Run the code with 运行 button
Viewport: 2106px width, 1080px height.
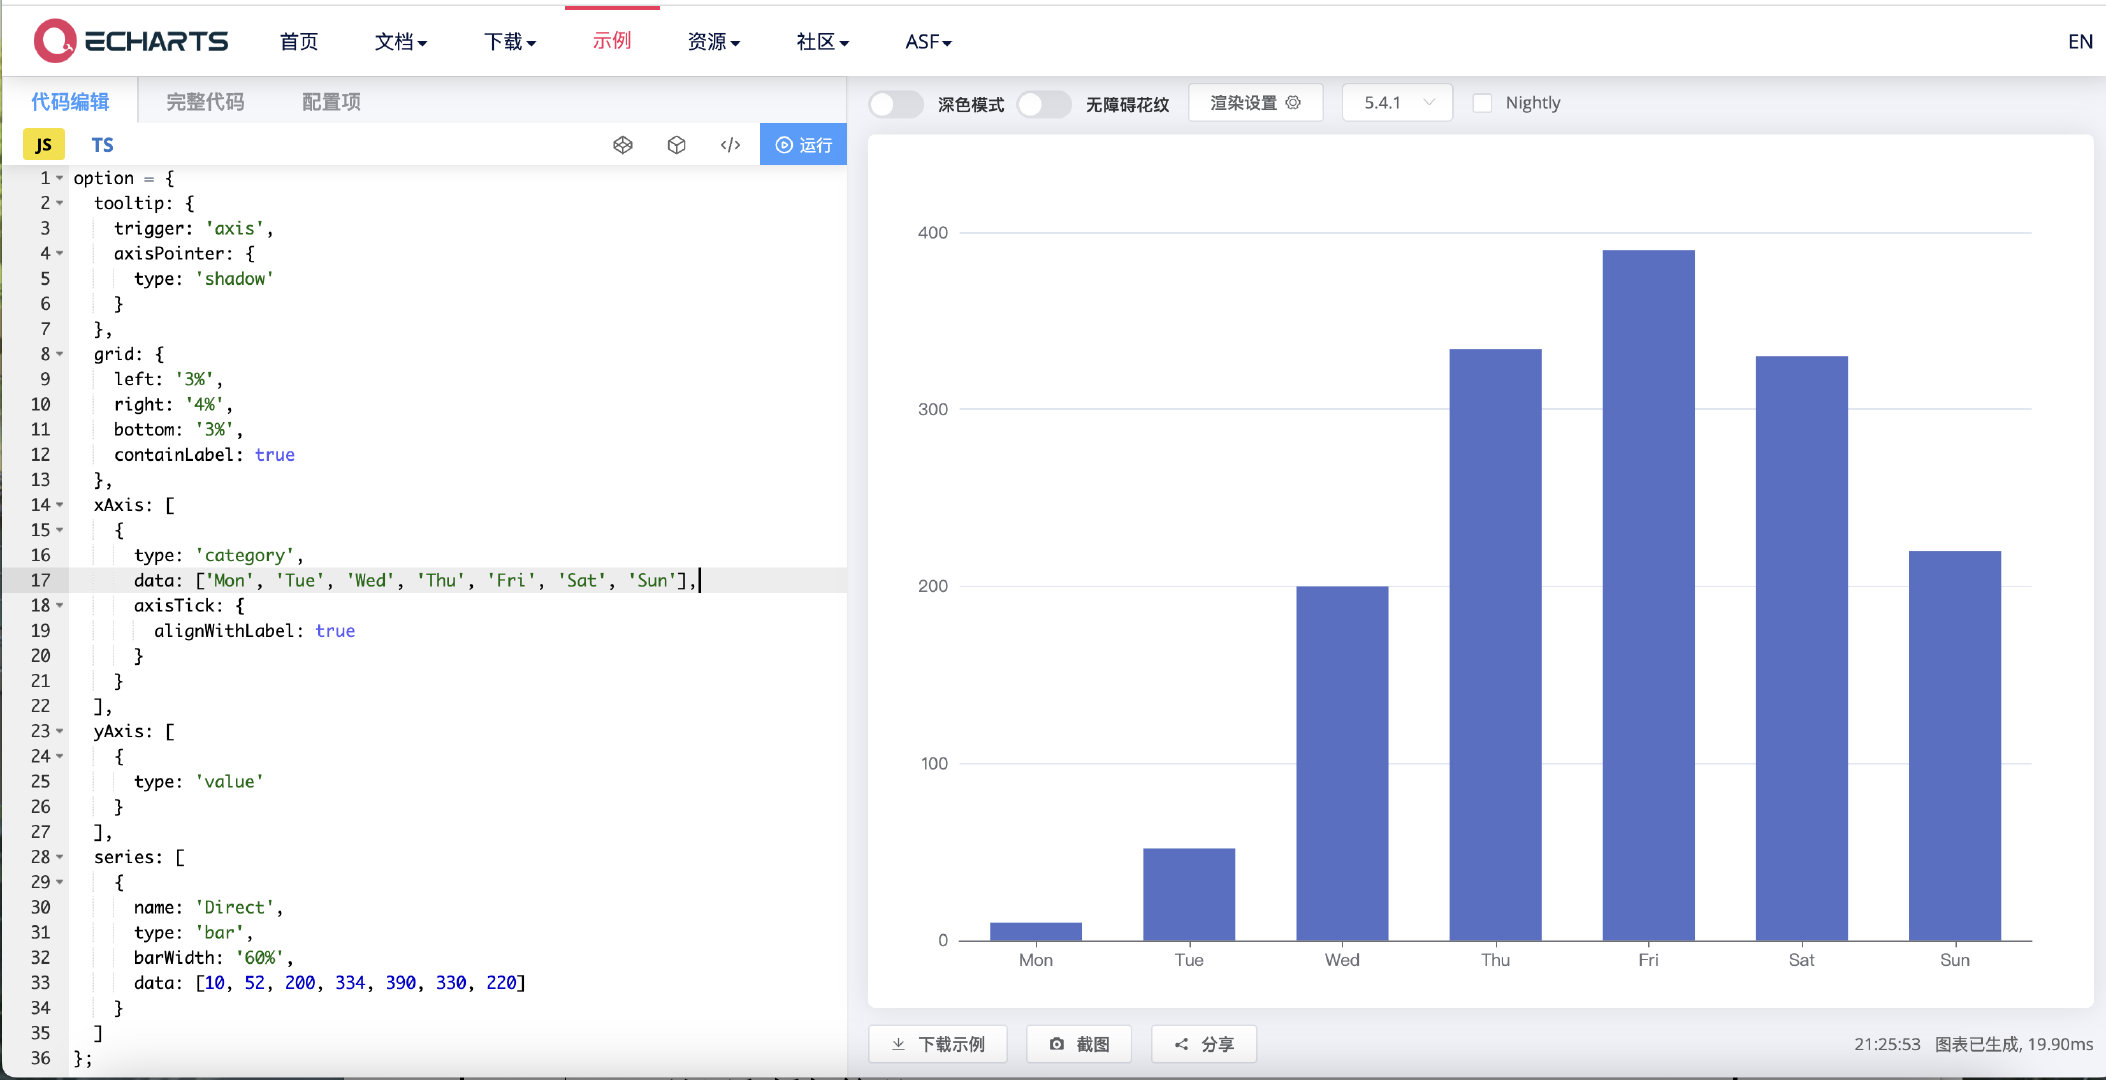pyautogui.click(x=803, y=145)
